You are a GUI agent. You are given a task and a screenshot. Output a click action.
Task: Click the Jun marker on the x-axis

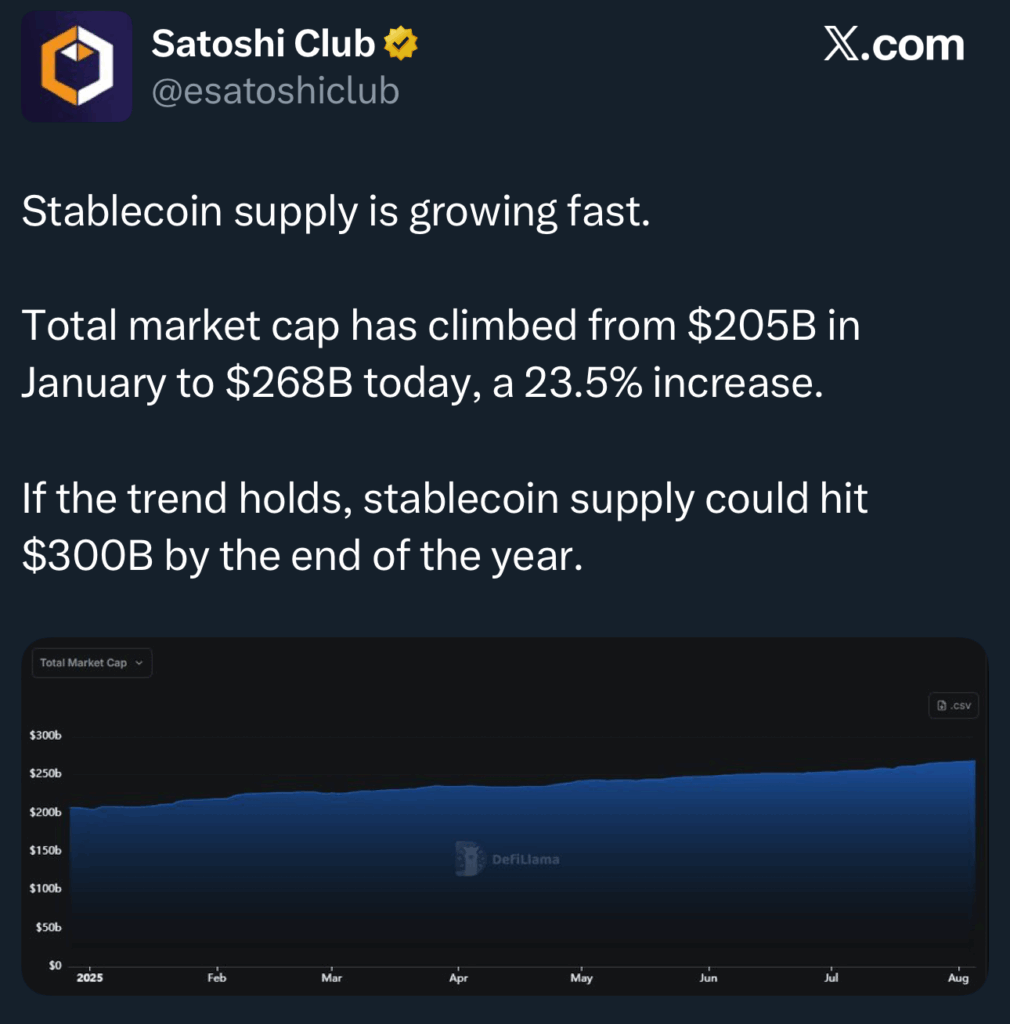708,978
